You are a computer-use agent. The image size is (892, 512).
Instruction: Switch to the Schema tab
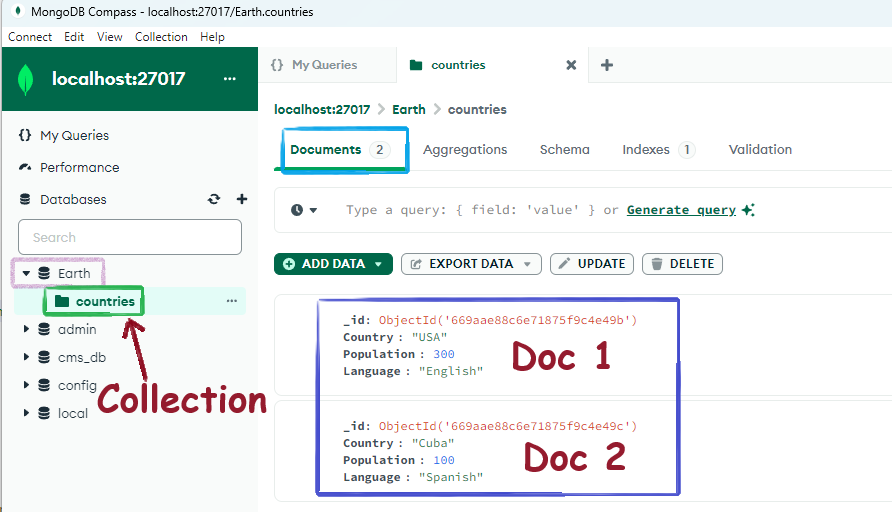point(564,150)
